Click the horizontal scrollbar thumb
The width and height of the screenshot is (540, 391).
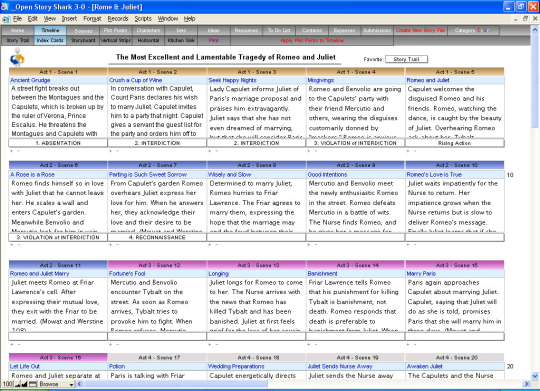pos(176,384)
